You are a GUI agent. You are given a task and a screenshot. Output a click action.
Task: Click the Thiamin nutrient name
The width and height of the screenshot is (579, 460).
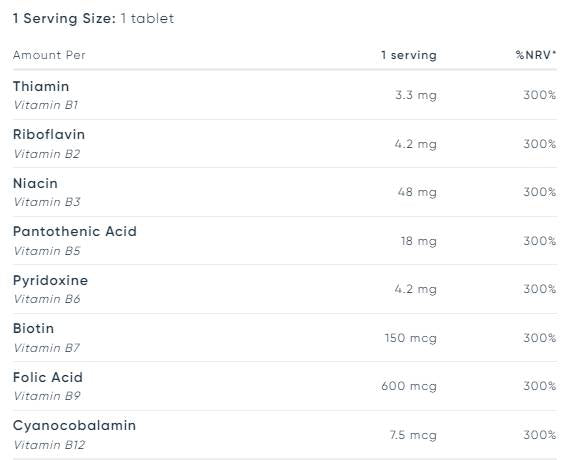coord(41,86)
